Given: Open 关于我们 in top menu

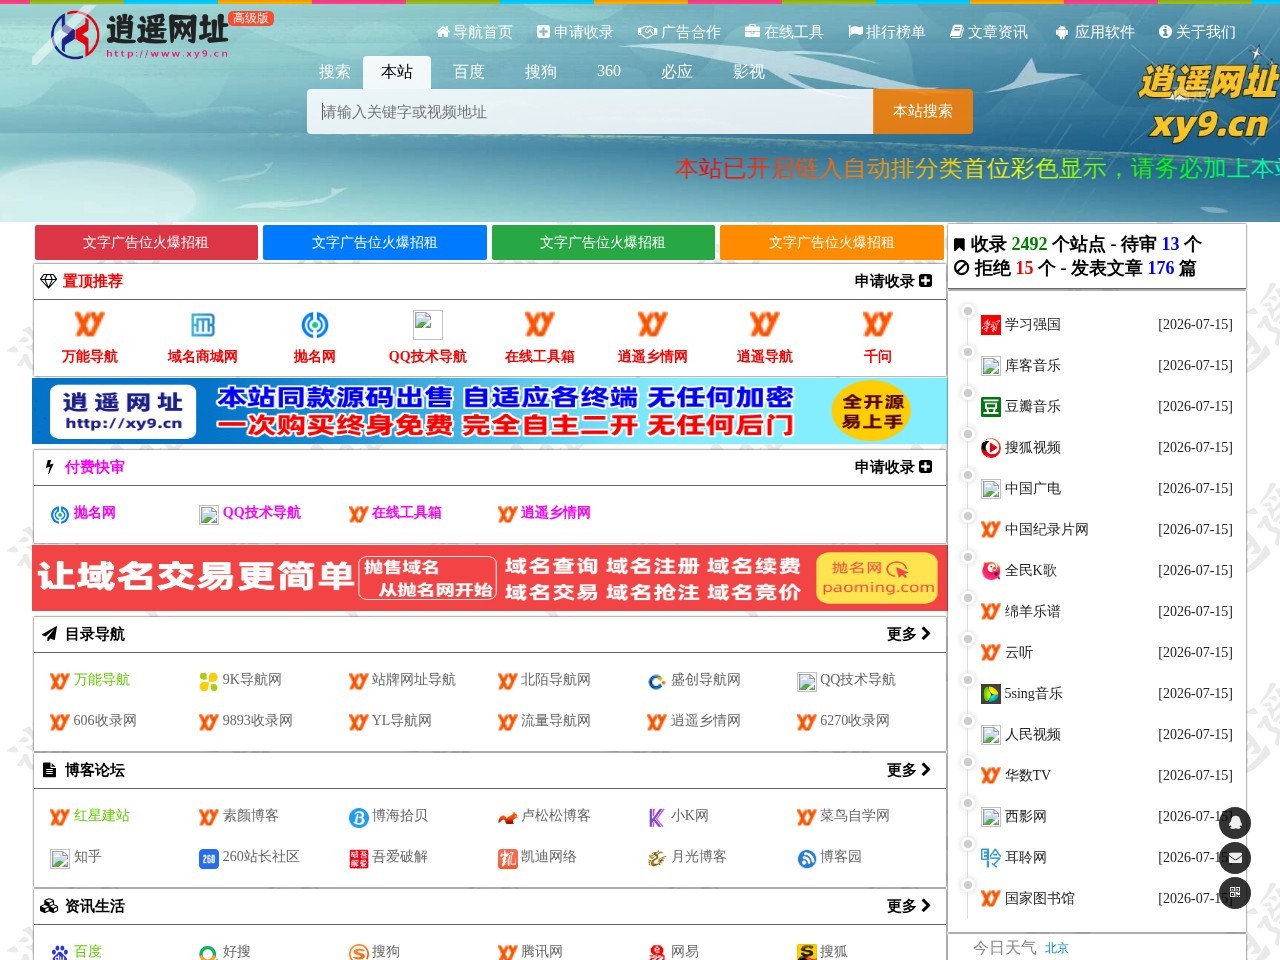Looking at the screenshot, I should pyautogui.click(x=1197, y=32).
